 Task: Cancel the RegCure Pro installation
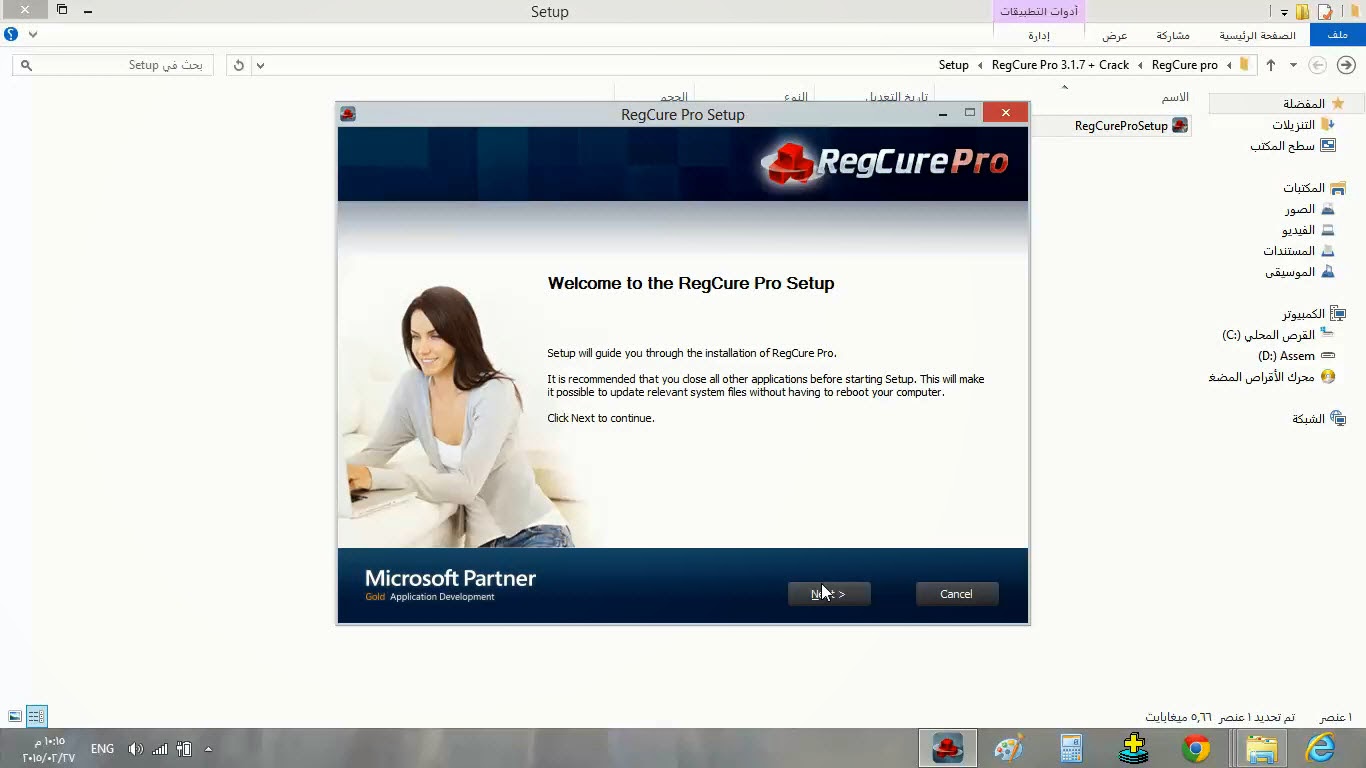(x=956, y=594)
